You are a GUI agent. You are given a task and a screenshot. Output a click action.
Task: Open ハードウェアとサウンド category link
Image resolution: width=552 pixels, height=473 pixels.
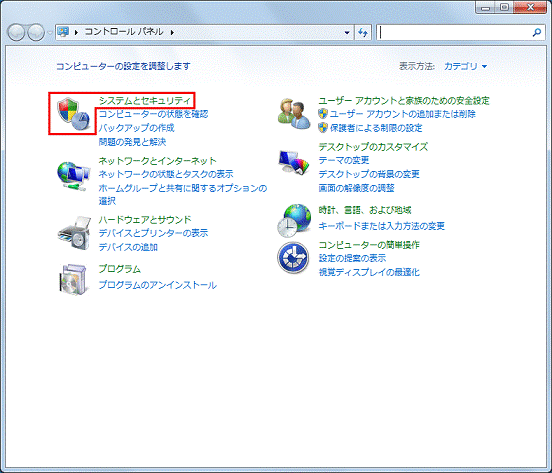pyautogui.click(x=145, y=220)
